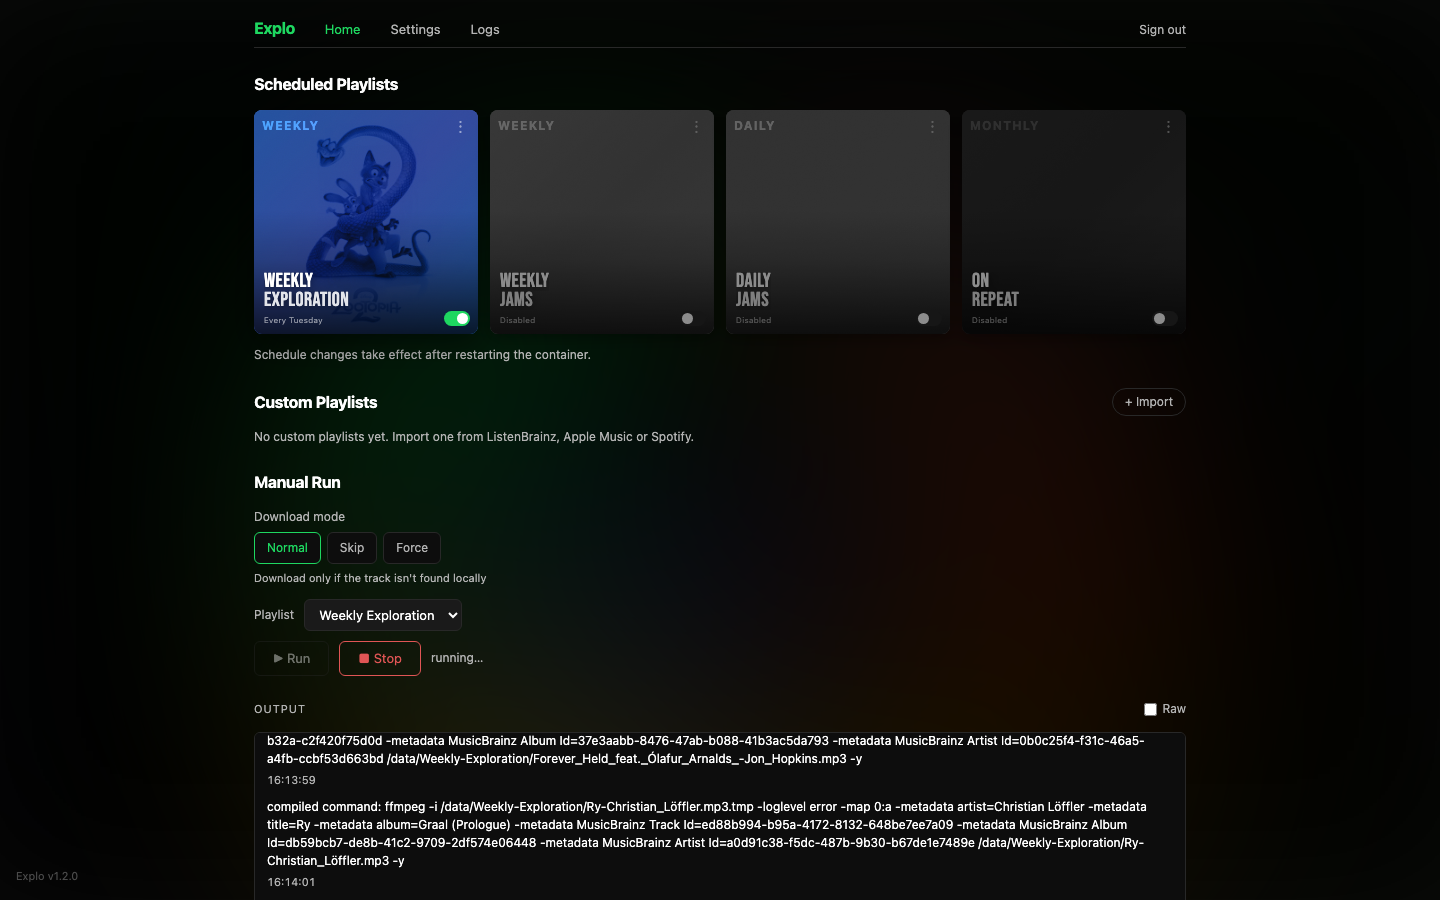Open the Weekly Exploration playlist card
Viewport: 1440px width, 900px height.
366,222
